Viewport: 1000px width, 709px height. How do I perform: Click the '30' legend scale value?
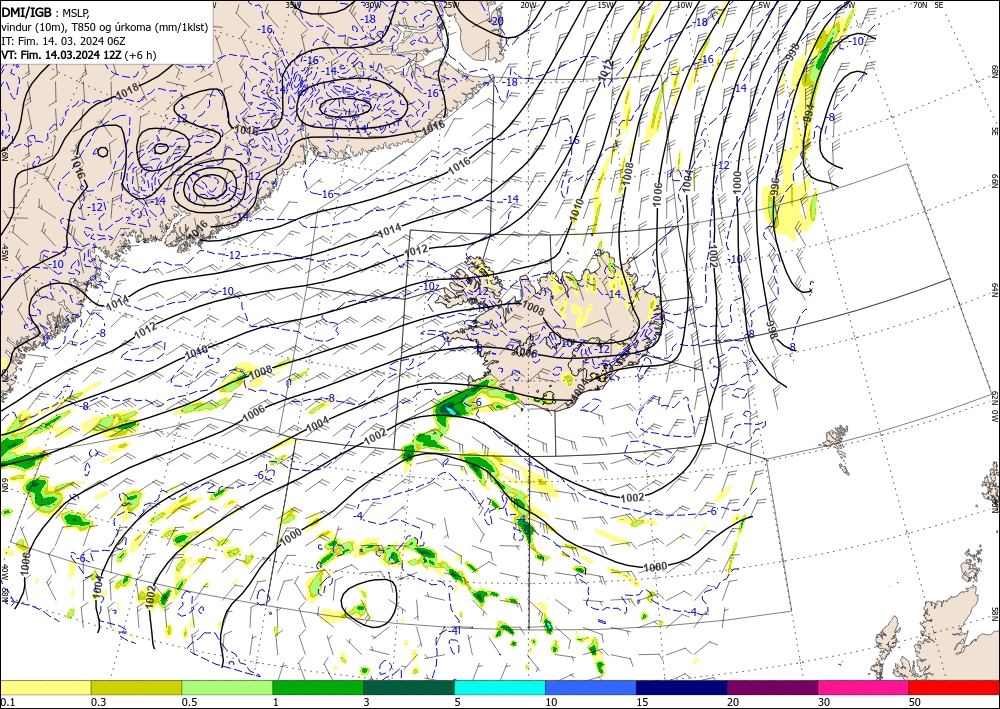(x=823, y=702)
